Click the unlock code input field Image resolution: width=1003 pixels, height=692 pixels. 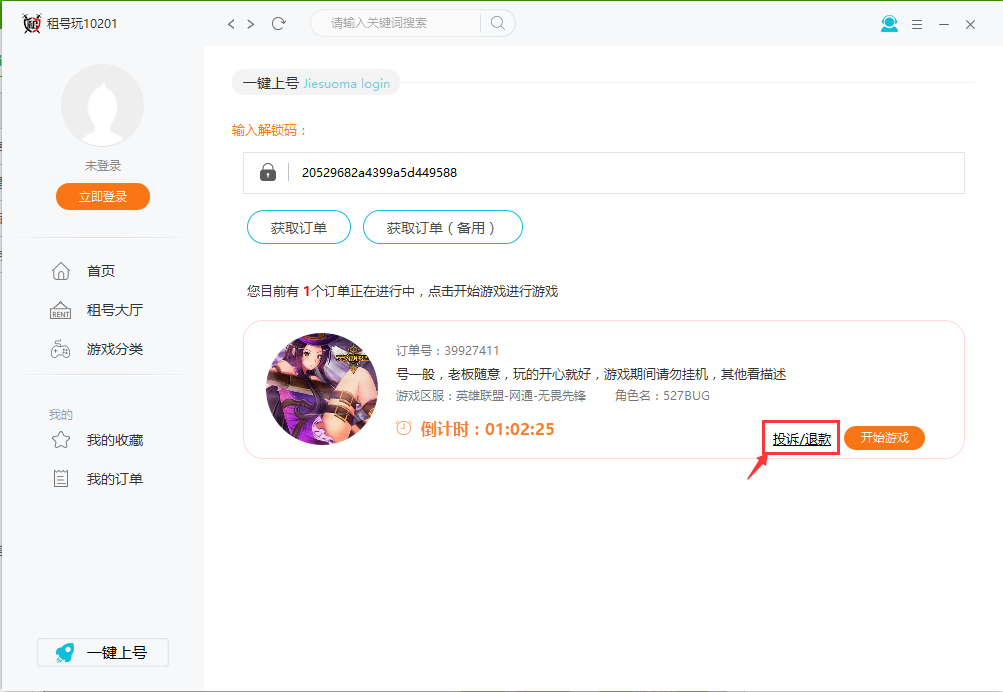tap(603, 173)
